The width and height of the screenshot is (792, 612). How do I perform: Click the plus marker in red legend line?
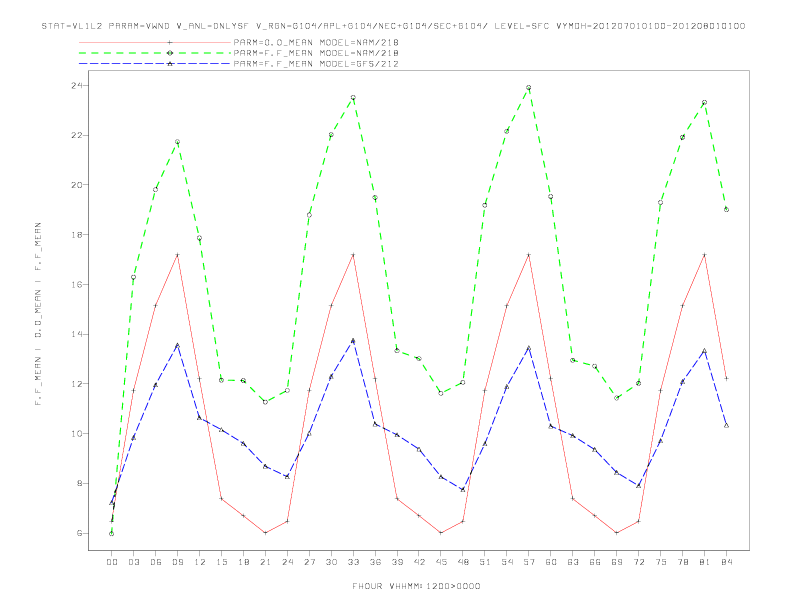(170, 42)
